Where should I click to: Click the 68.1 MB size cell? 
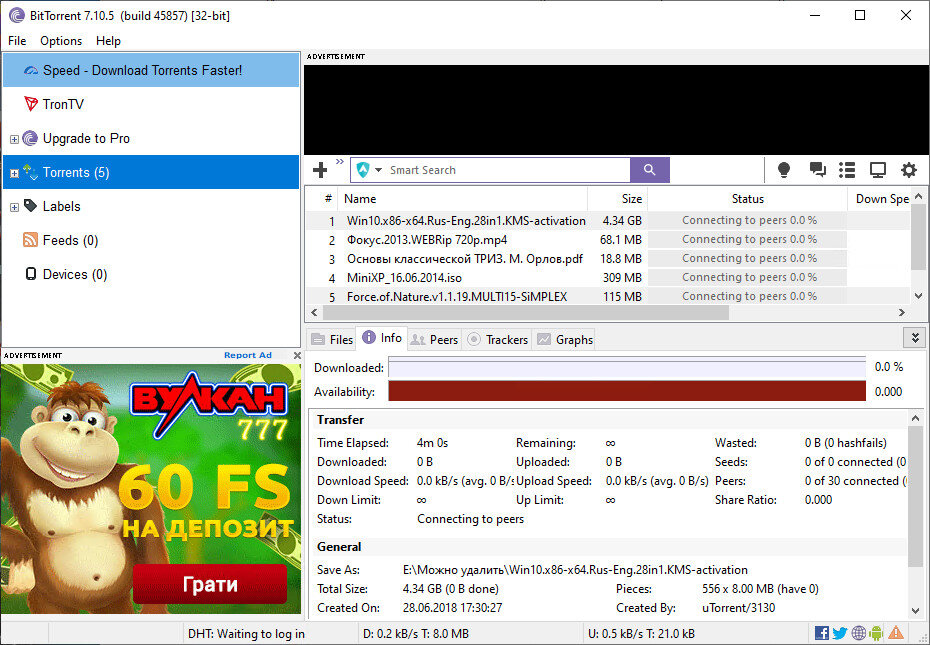tap(620, 240)
